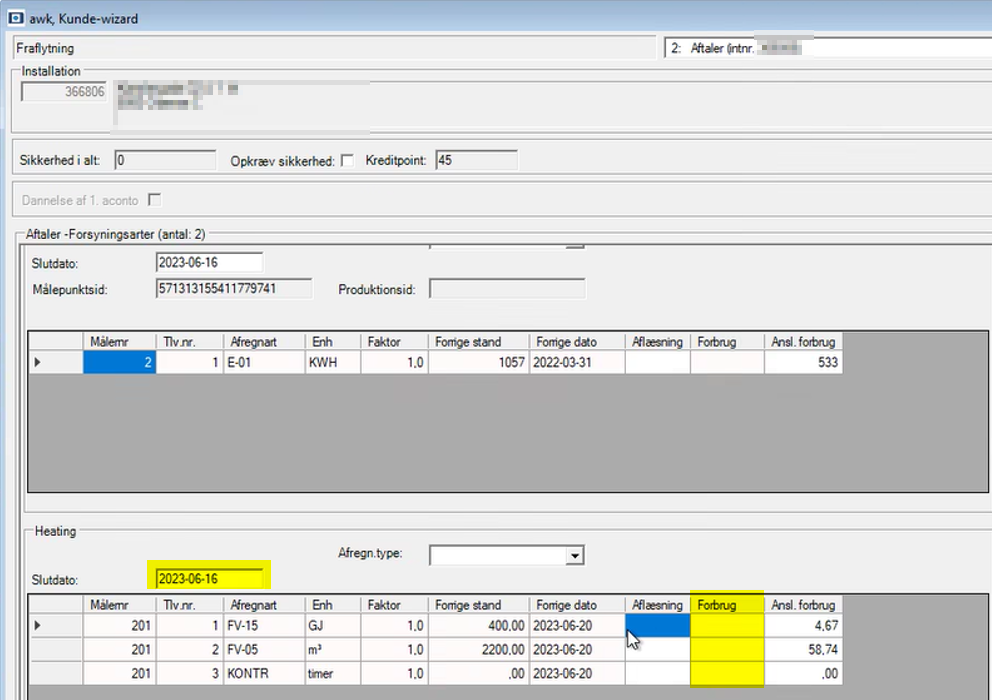Screen dimensions: 992x700
Task: Click the Målernr cell with value 2
Action: pyautogui.click(x=120, y=362)
